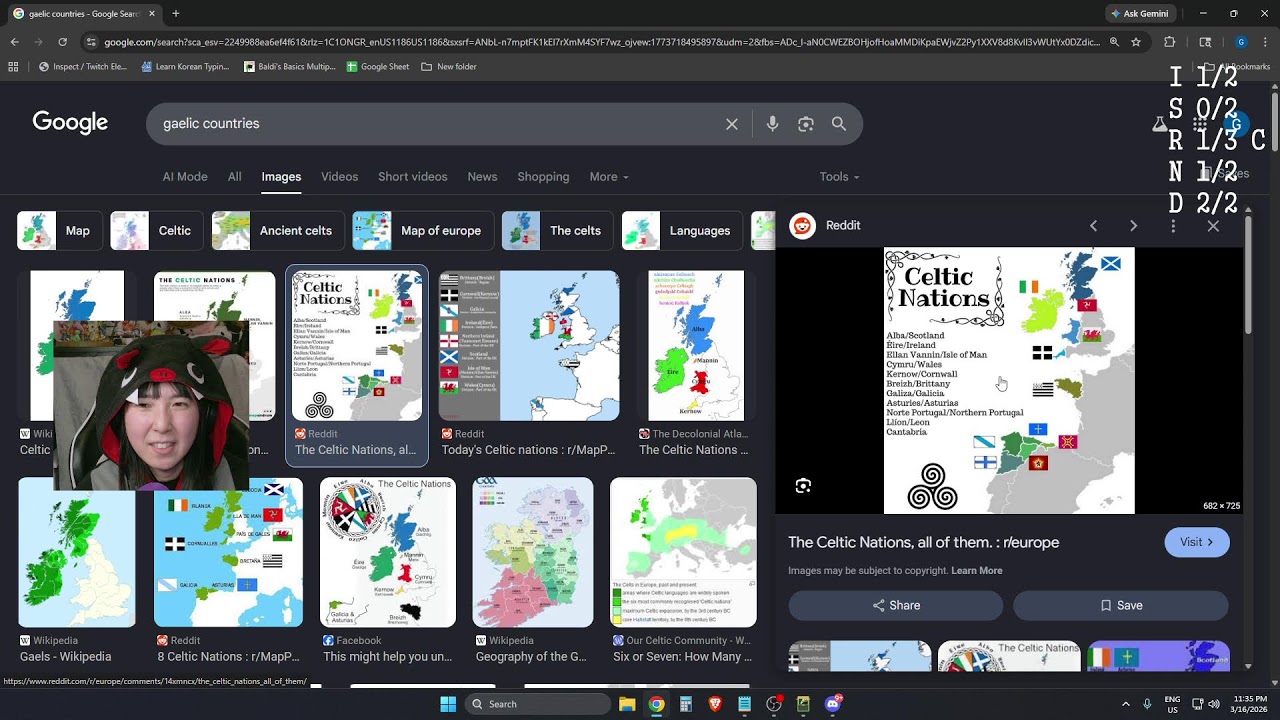Go to the Google homepage logo
The height and width of the screenshot is (720, 1280).
tap(70, 123)
